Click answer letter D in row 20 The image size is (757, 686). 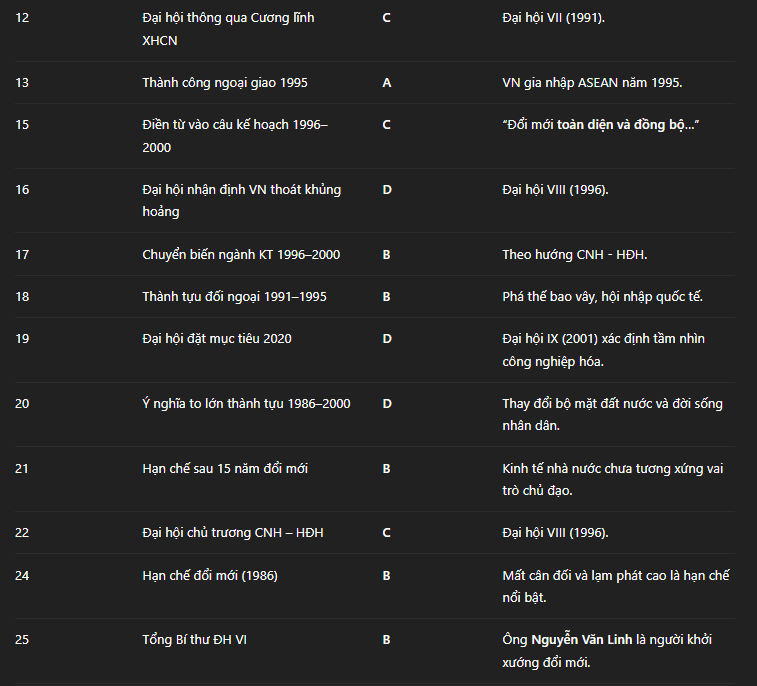[386, 404]
